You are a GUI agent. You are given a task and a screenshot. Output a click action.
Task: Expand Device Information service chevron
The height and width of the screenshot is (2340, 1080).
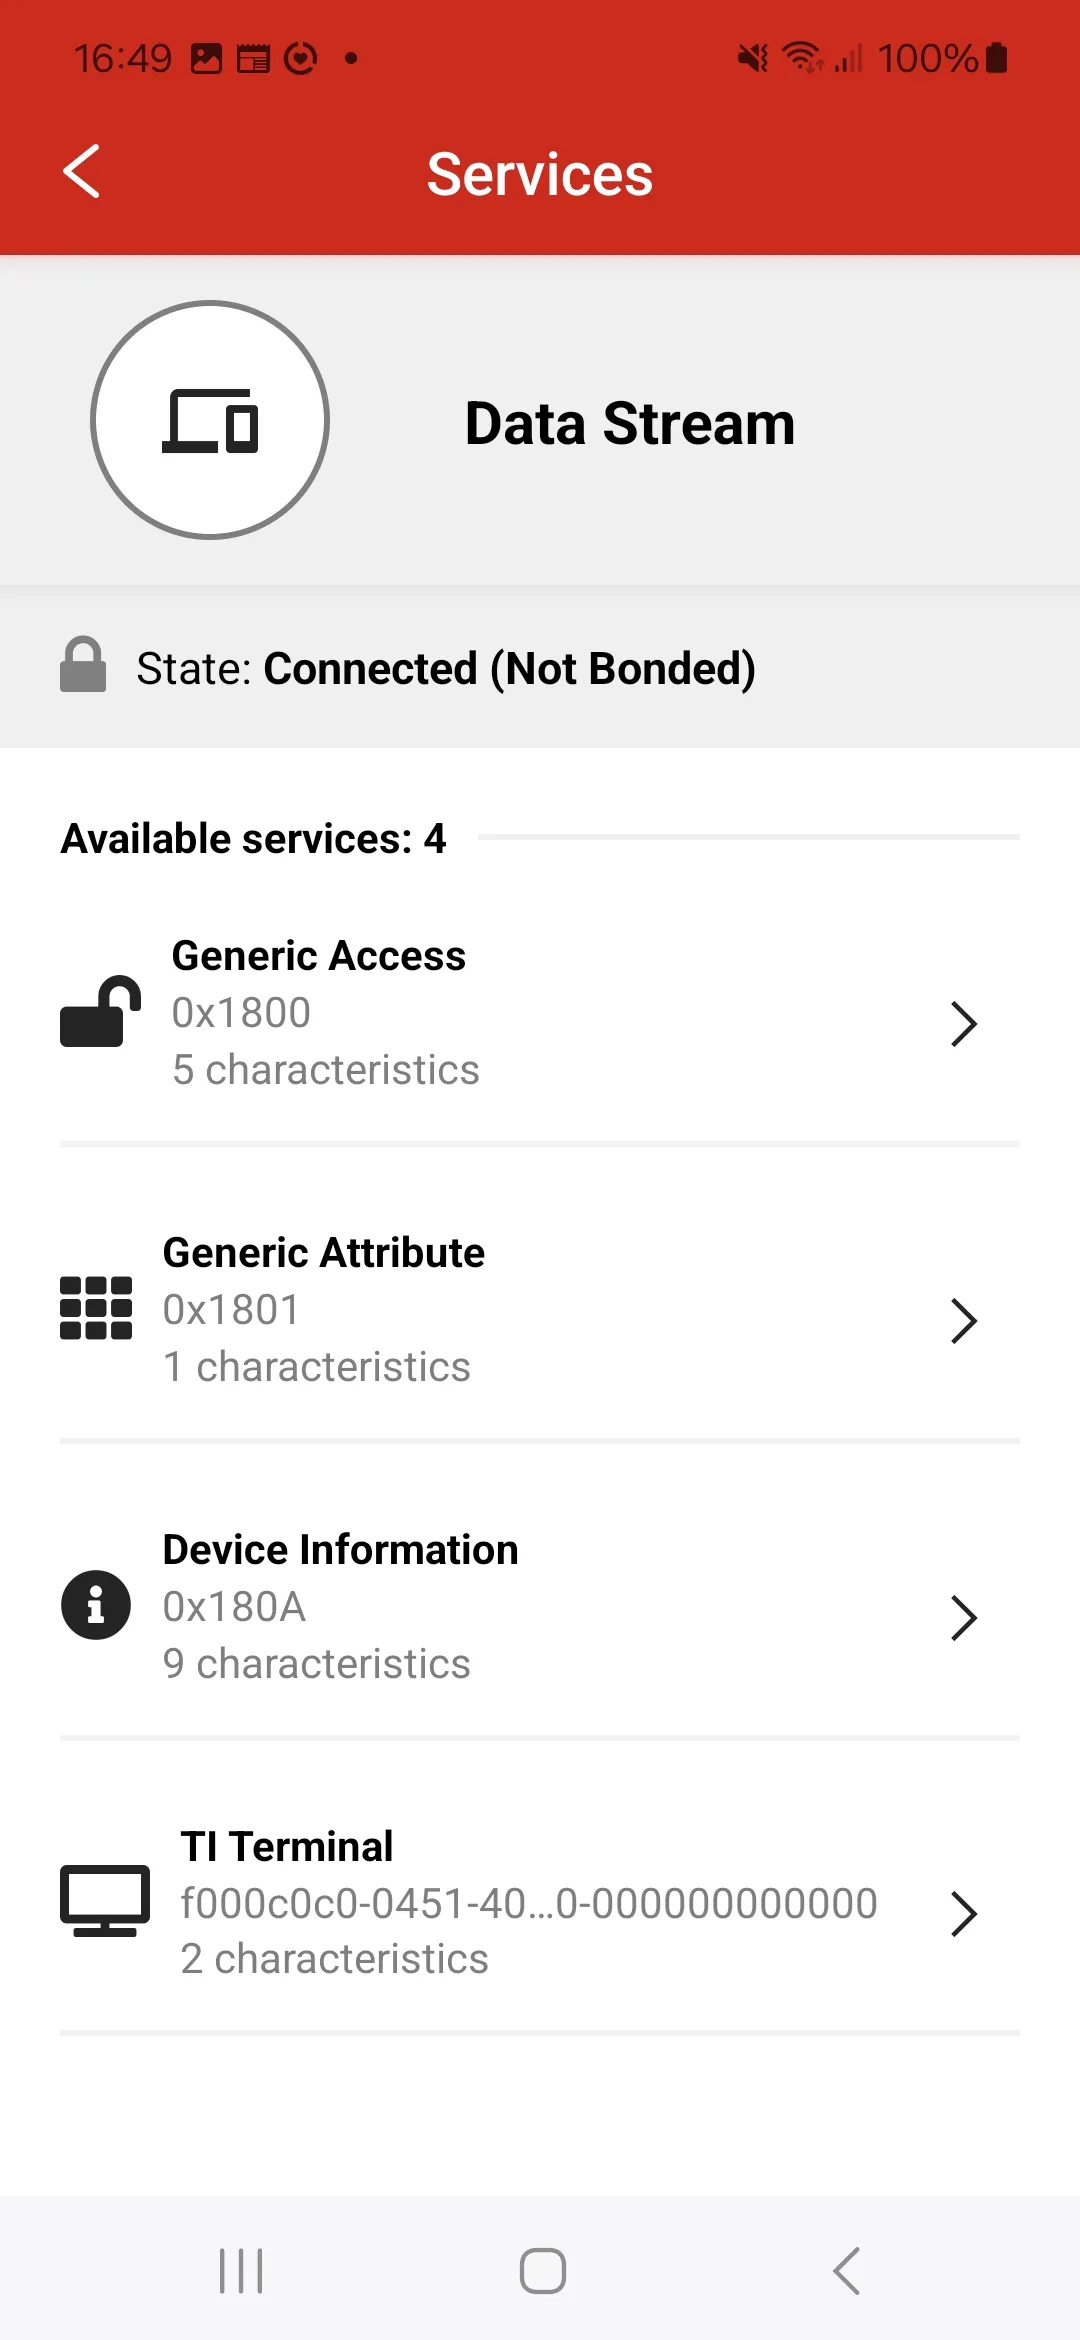963,1618
